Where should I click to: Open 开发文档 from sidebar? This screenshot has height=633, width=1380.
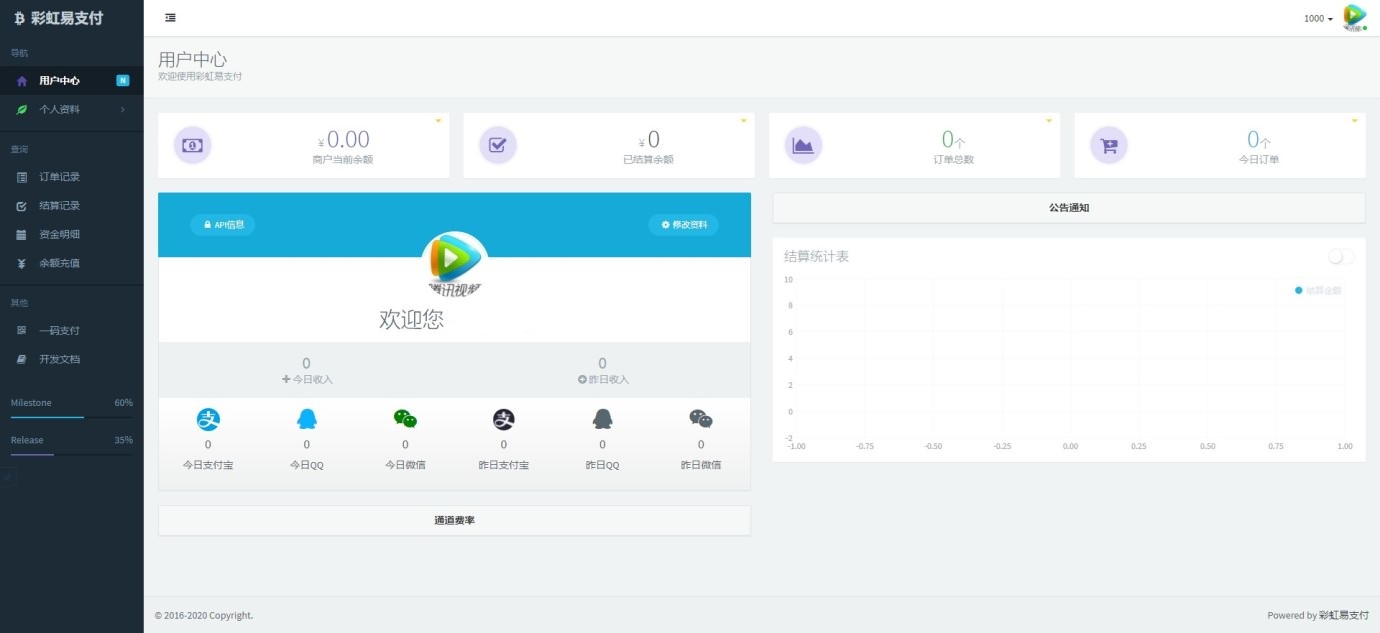(x=72, y=360)
